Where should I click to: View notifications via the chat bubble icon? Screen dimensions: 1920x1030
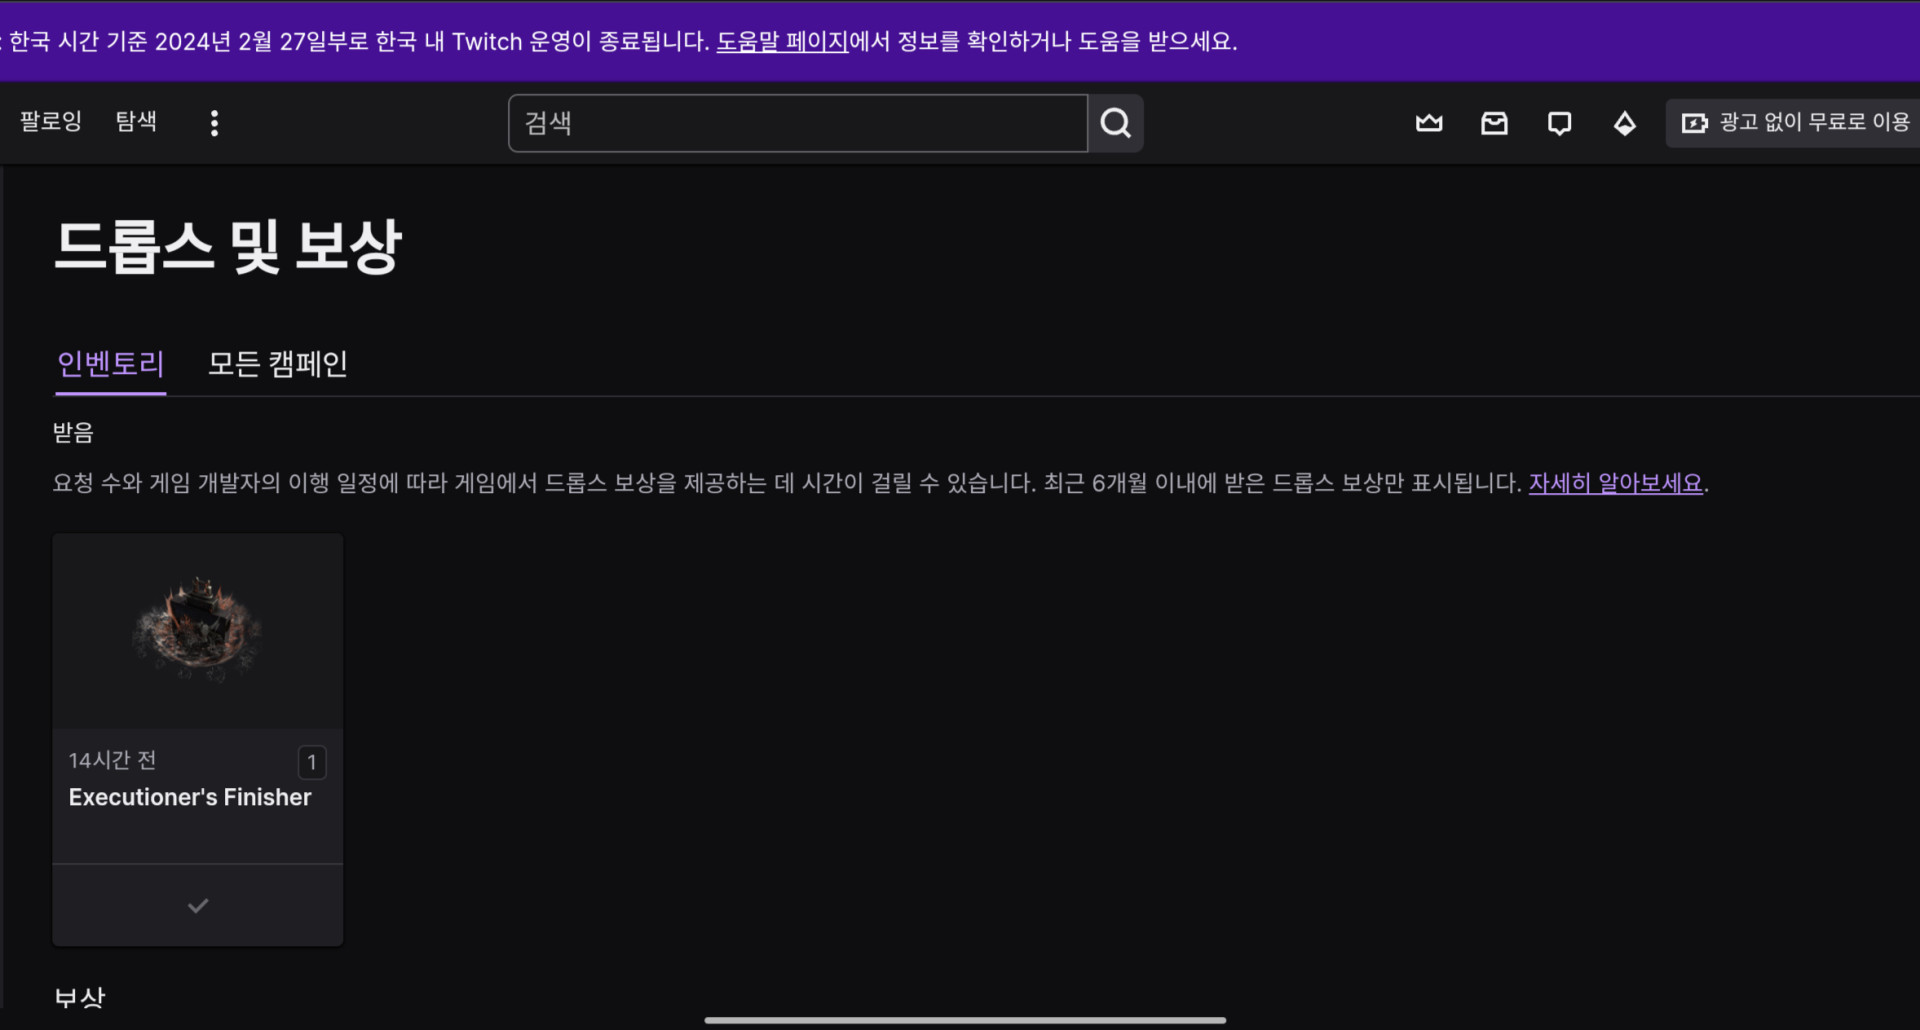click(x=1559, y=123)
